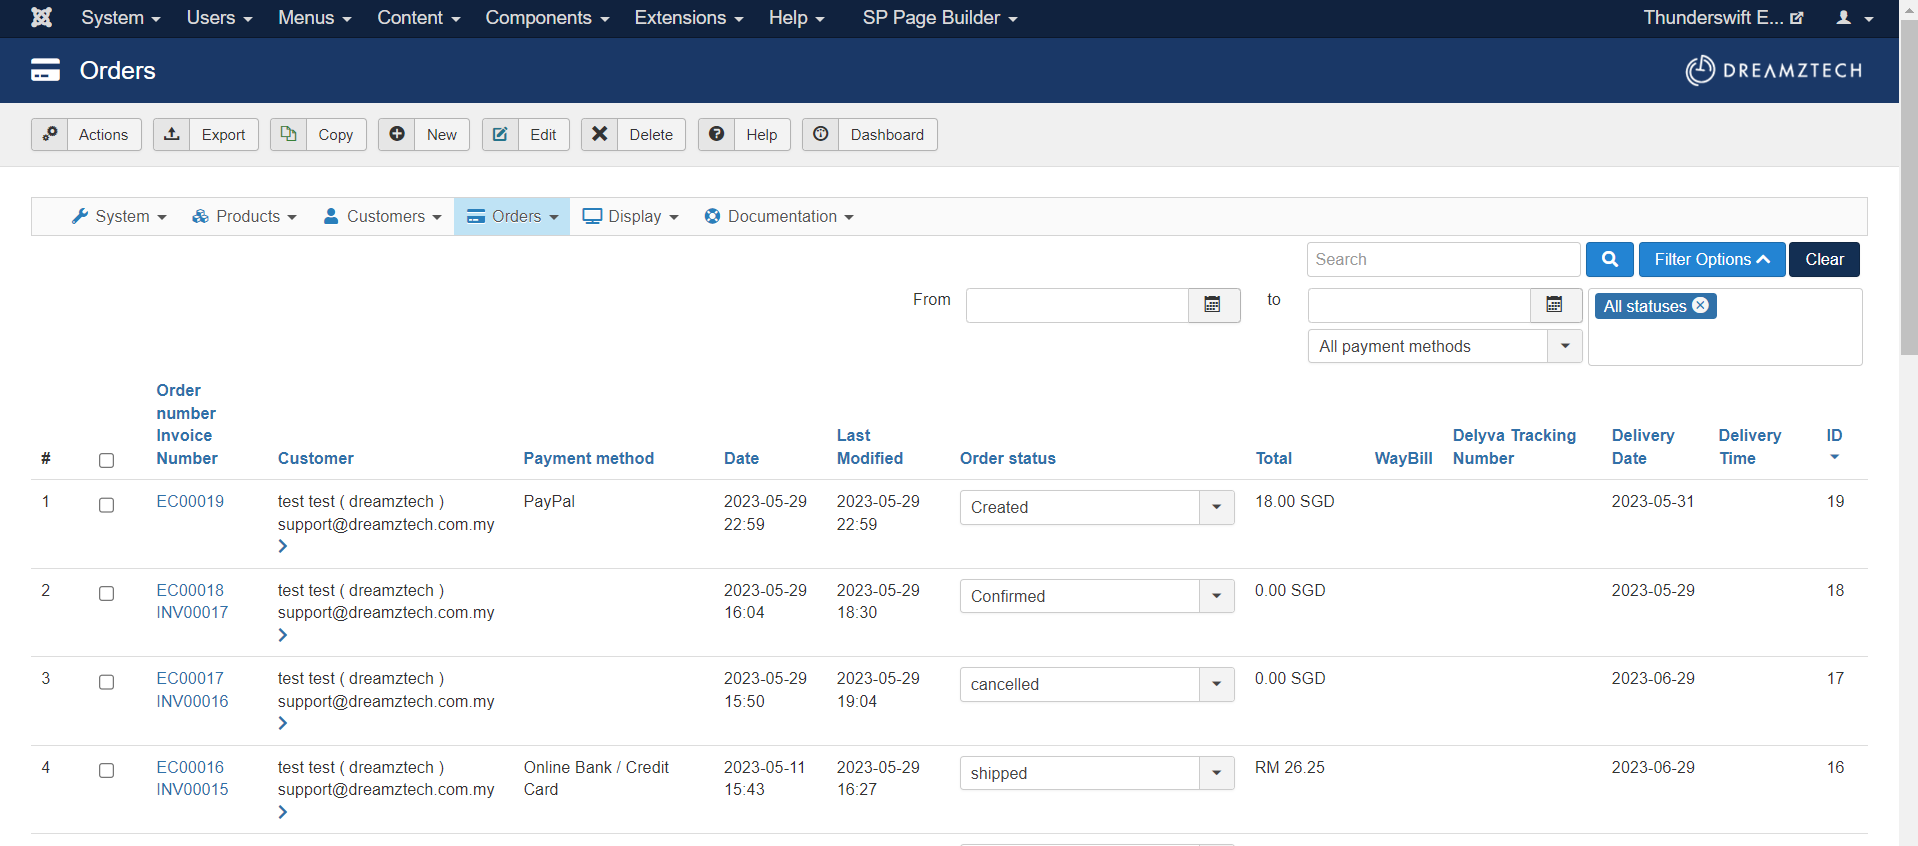Expand customer details arrow for order EC00018
The image size is (1918, 846).
pyautogui.click(x=283, y=635)
